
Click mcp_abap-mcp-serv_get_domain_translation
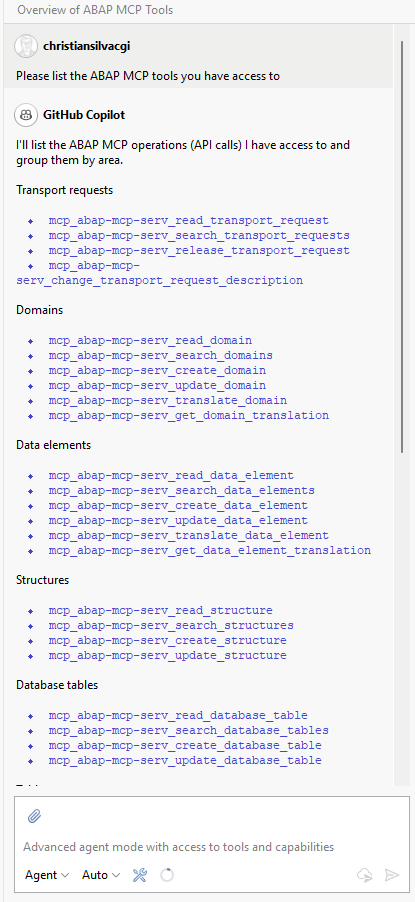[189, 415]
